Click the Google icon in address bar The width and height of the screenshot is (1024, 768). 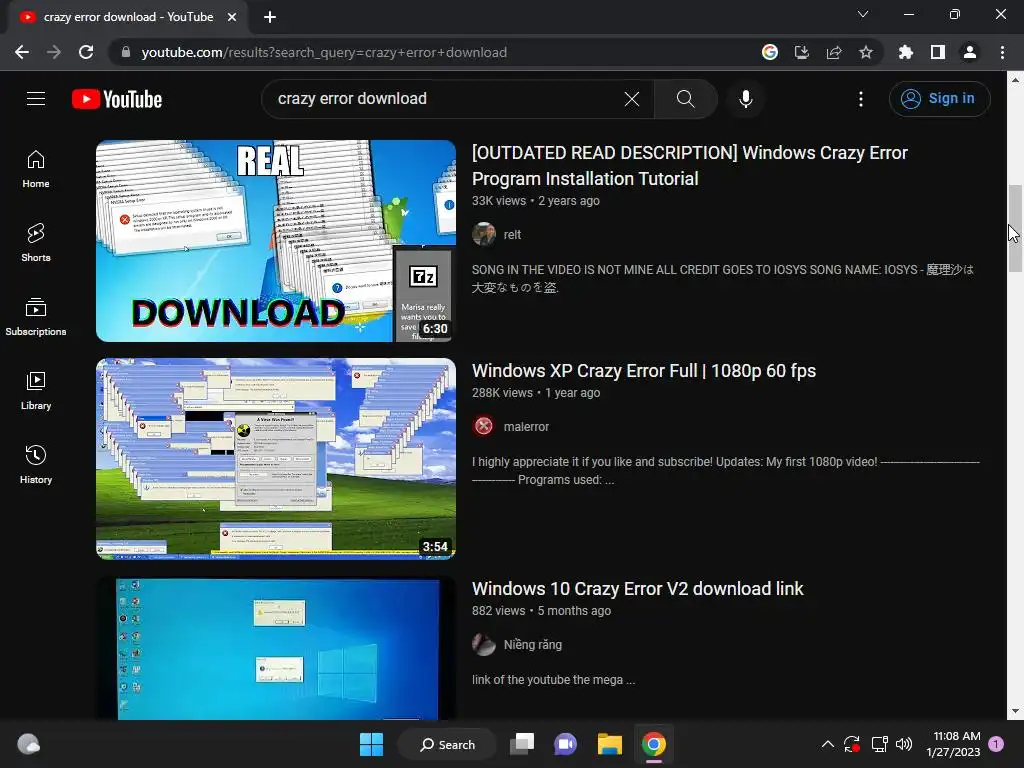pos(770,52)
